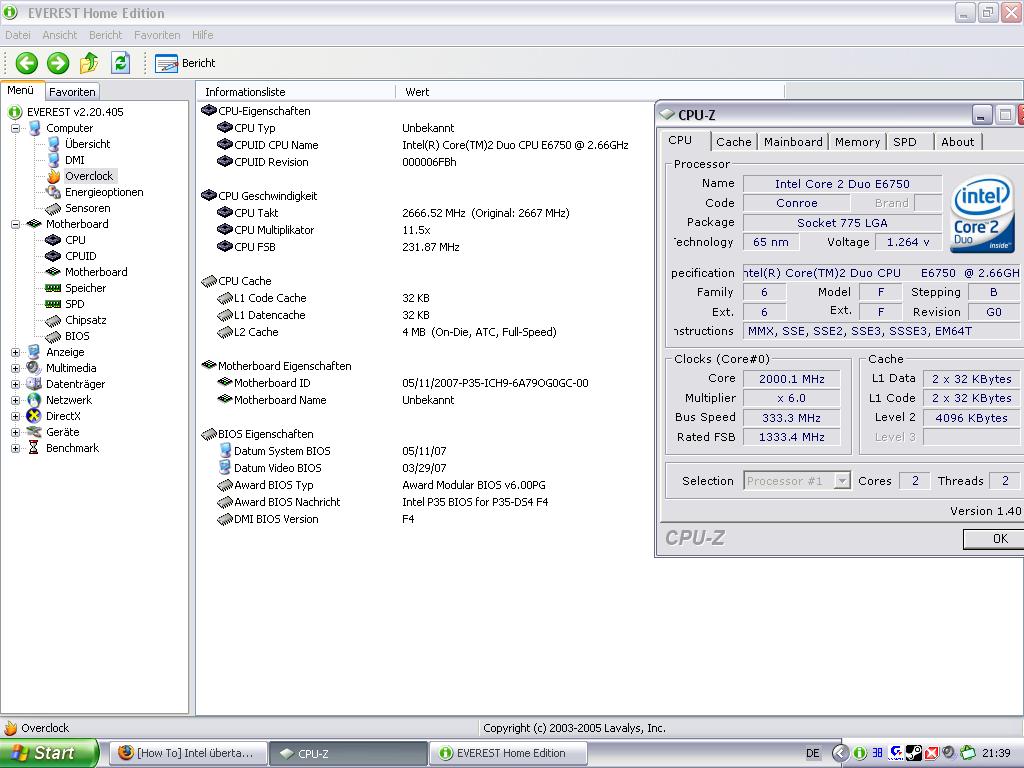Viewport: 1024px width, 768px height.
Task: Open the Datei menu
Action: point(18,35)
